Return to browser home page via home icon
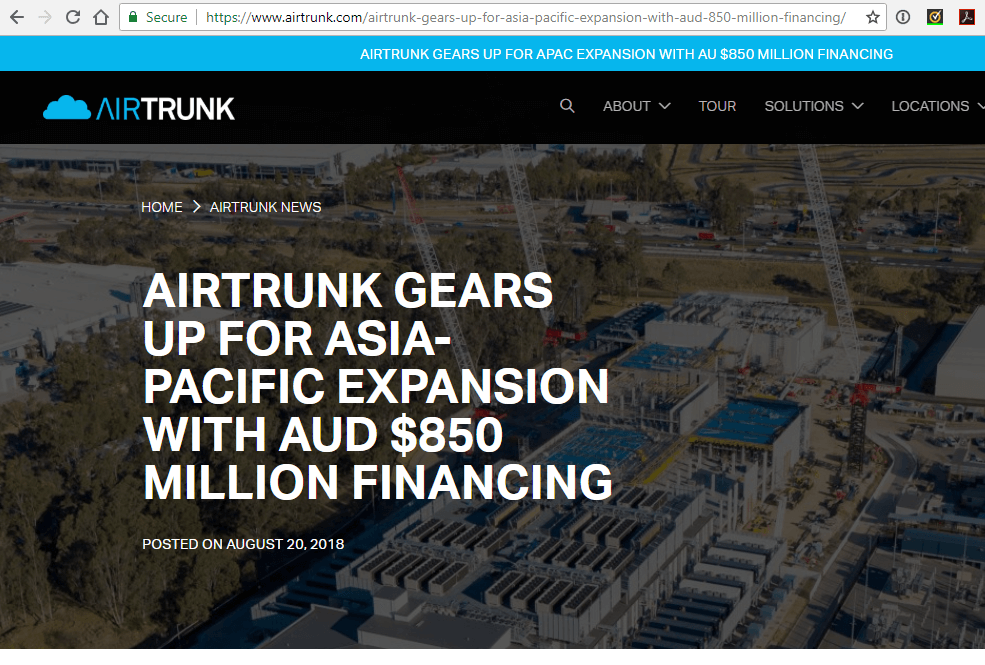Screen dimensions: 985x665 pos(100,17)
